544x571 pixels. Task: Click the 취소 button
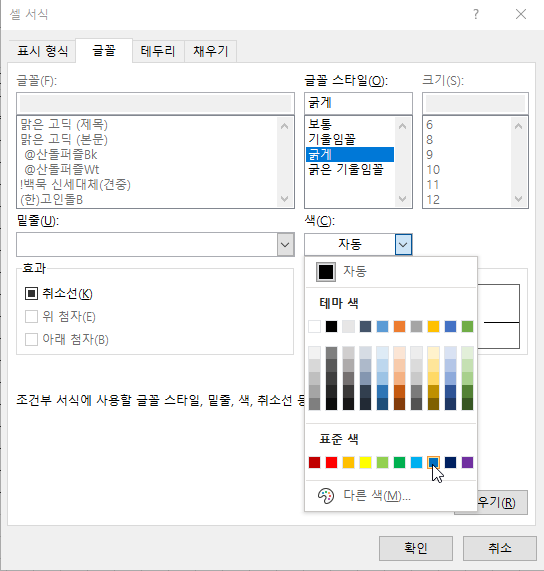click(500, 548)
